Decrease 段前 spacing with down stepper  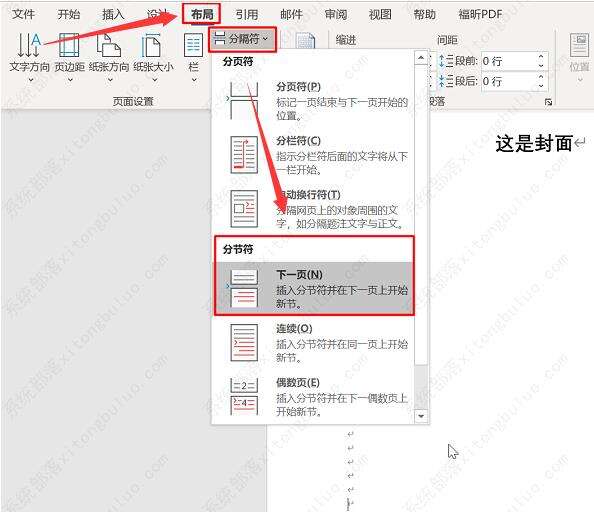point(541,66)
